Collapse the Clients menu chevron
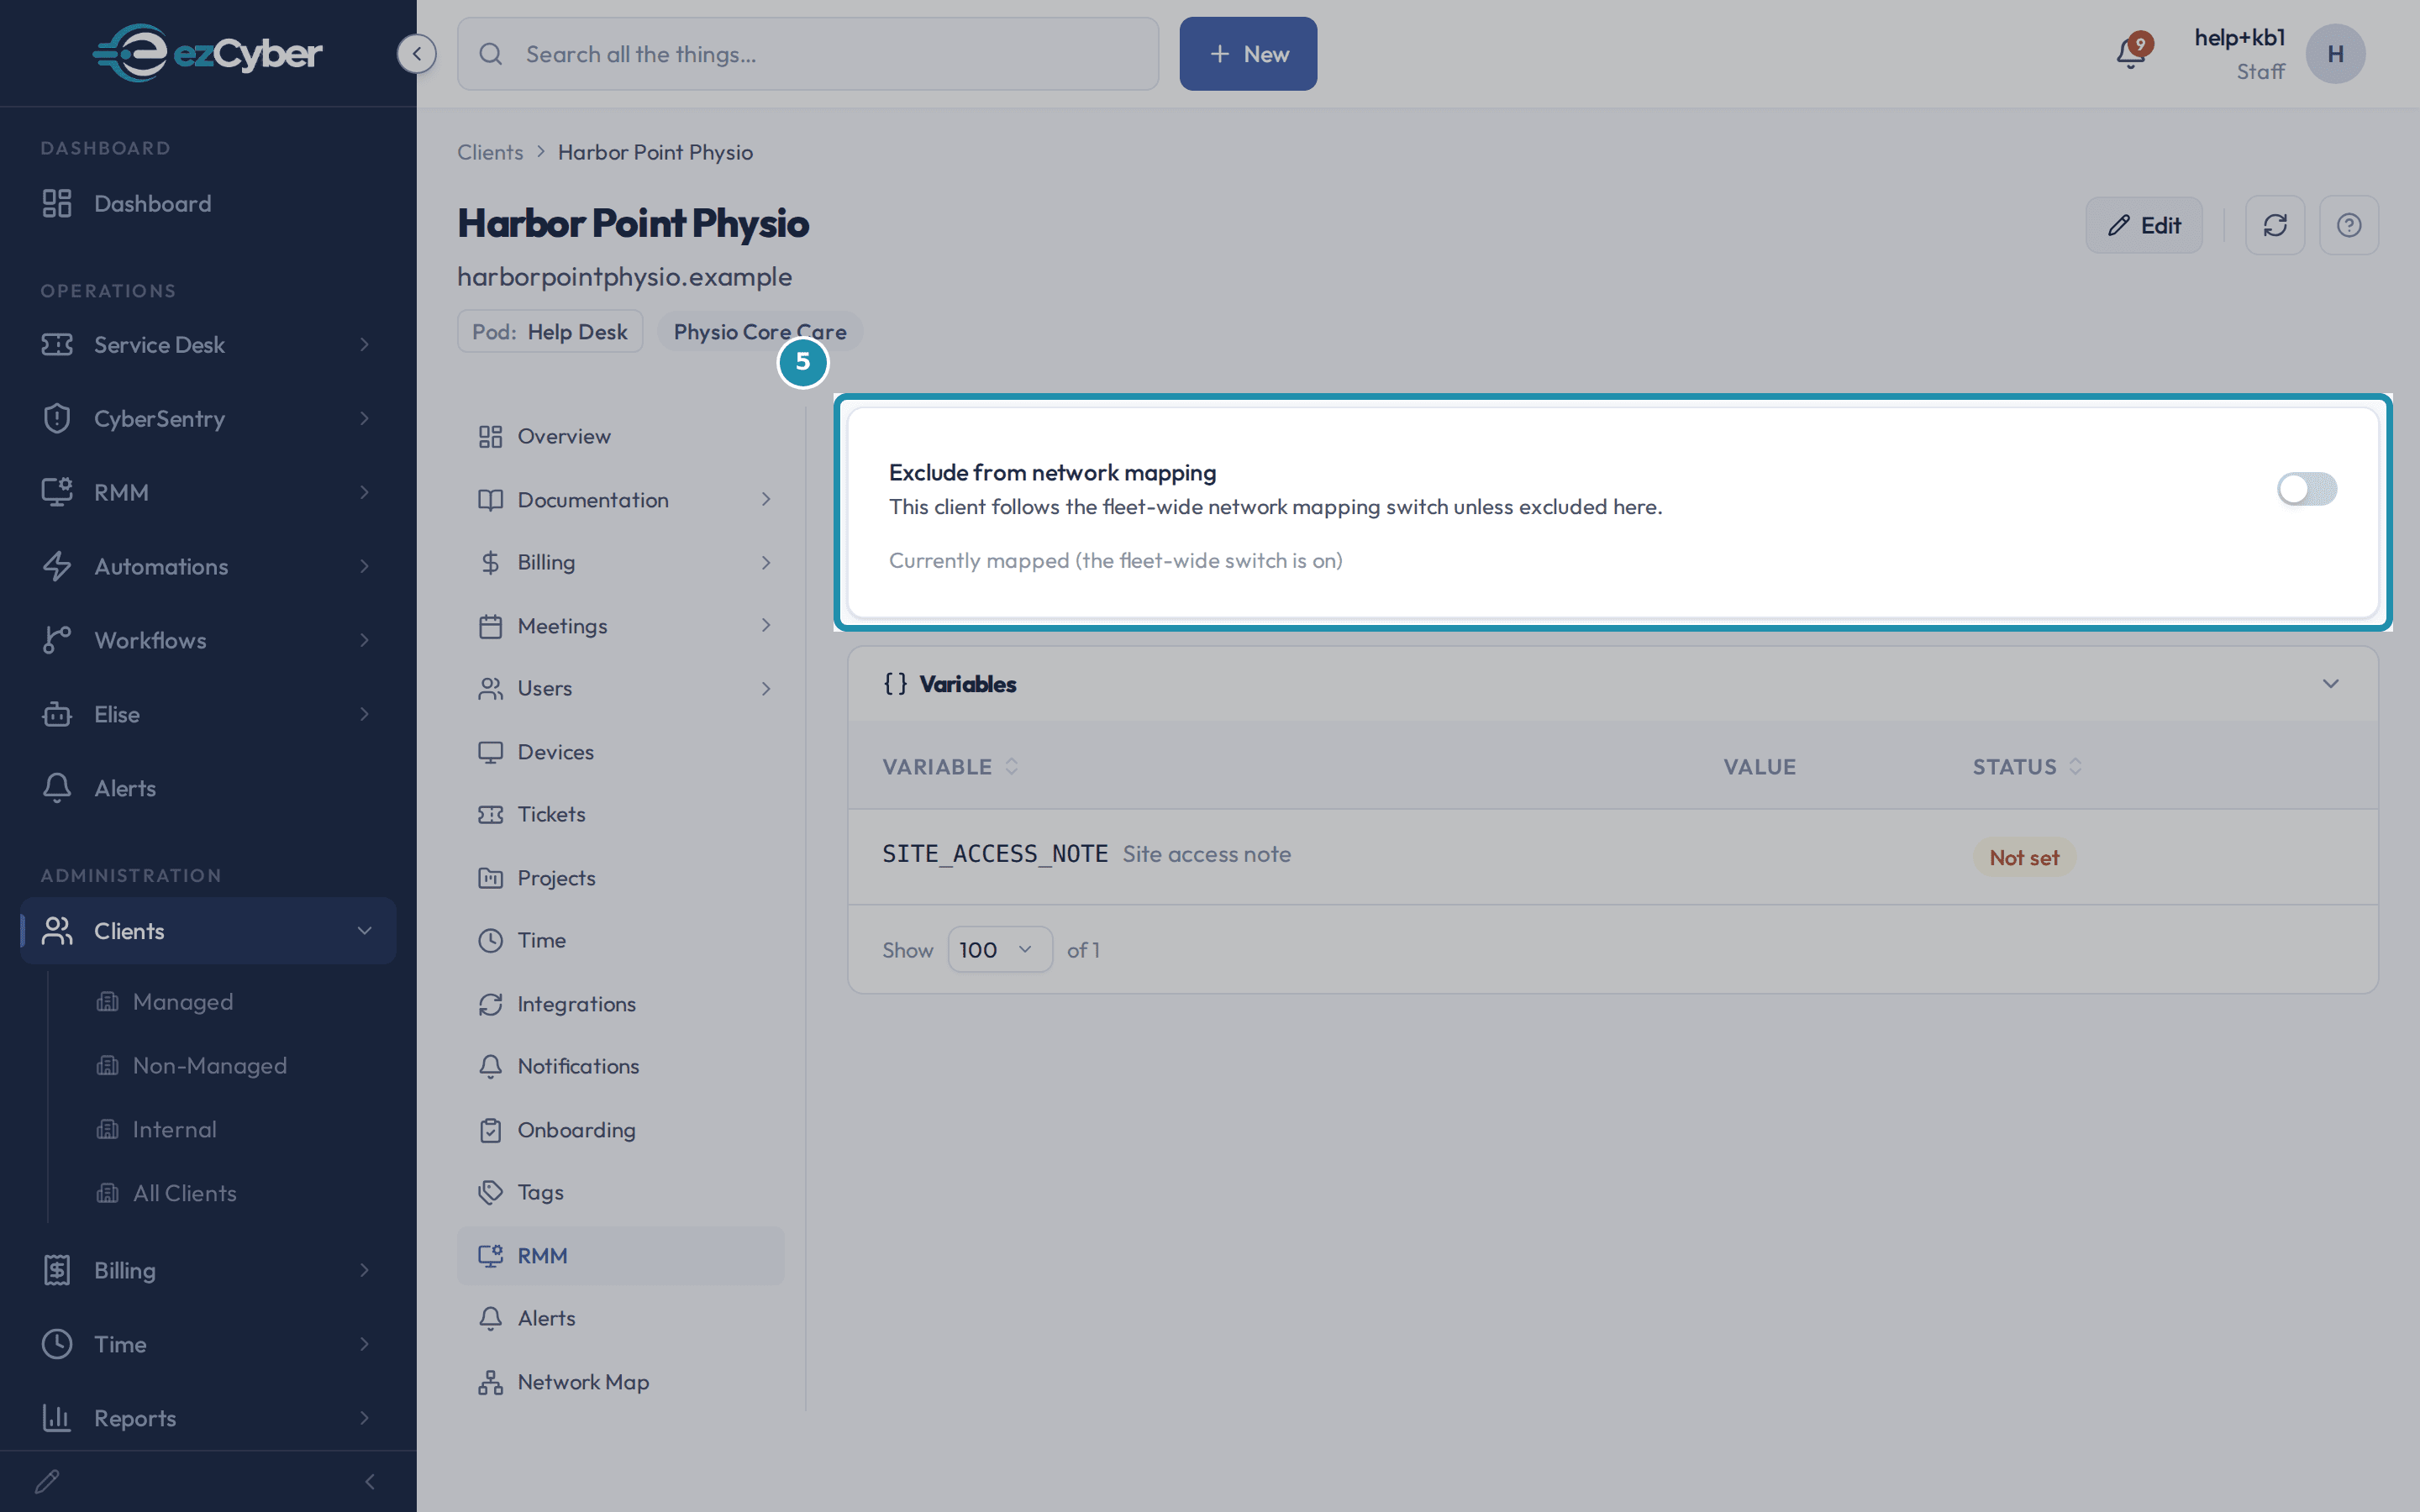The image size is (2420, 1512). click(364, 931)
